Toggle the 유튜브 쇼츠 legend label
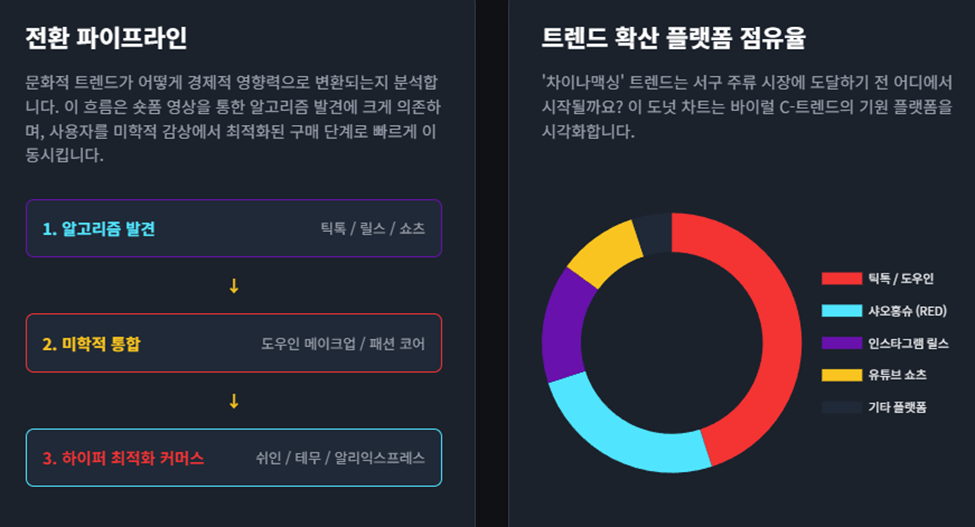This screenshot has width=975, height=527. click(897, 375)
